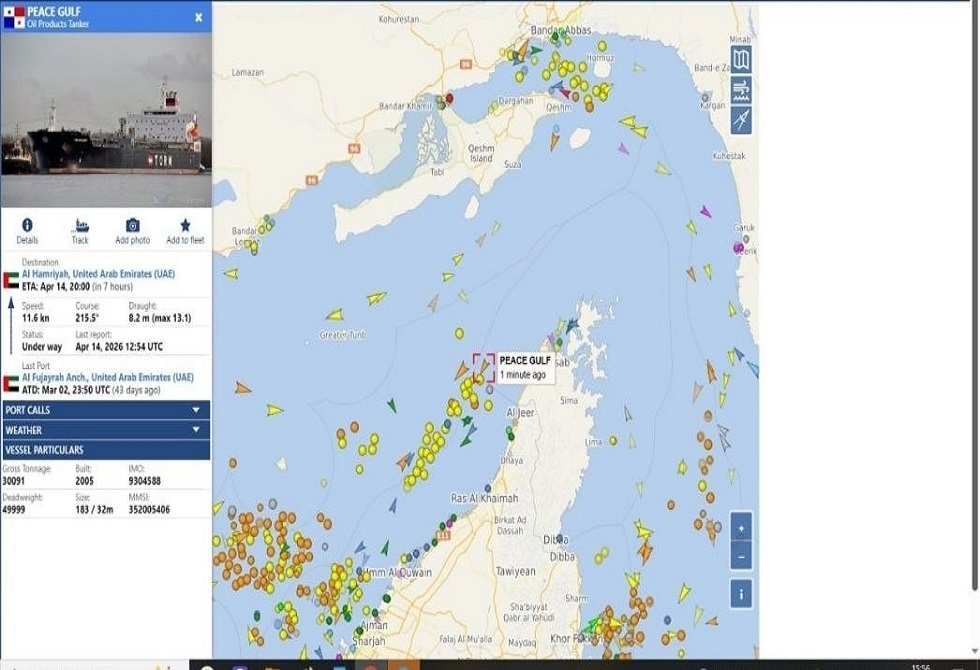Screen dimensions: 980x670
Task: Add PEACE GULF to fleet star
Action: [x=185, y=230]
